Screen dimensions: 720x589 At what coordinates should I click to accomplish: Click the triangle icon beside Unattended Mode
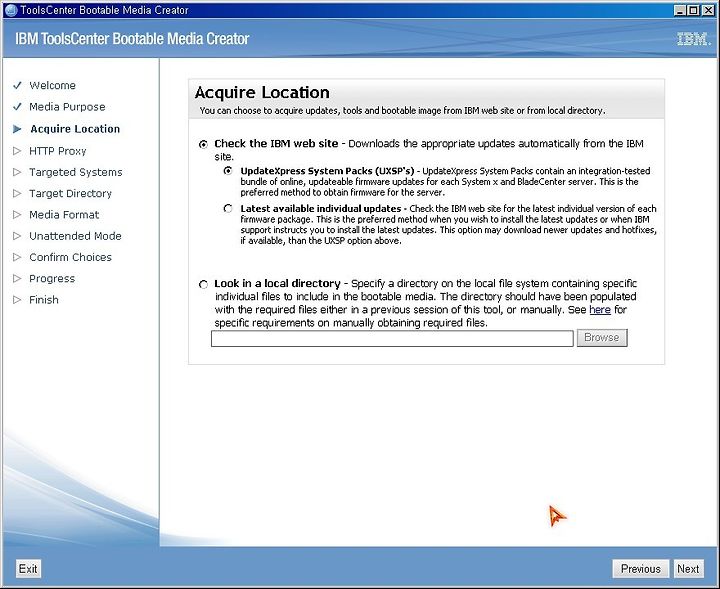tap(17, 236)
